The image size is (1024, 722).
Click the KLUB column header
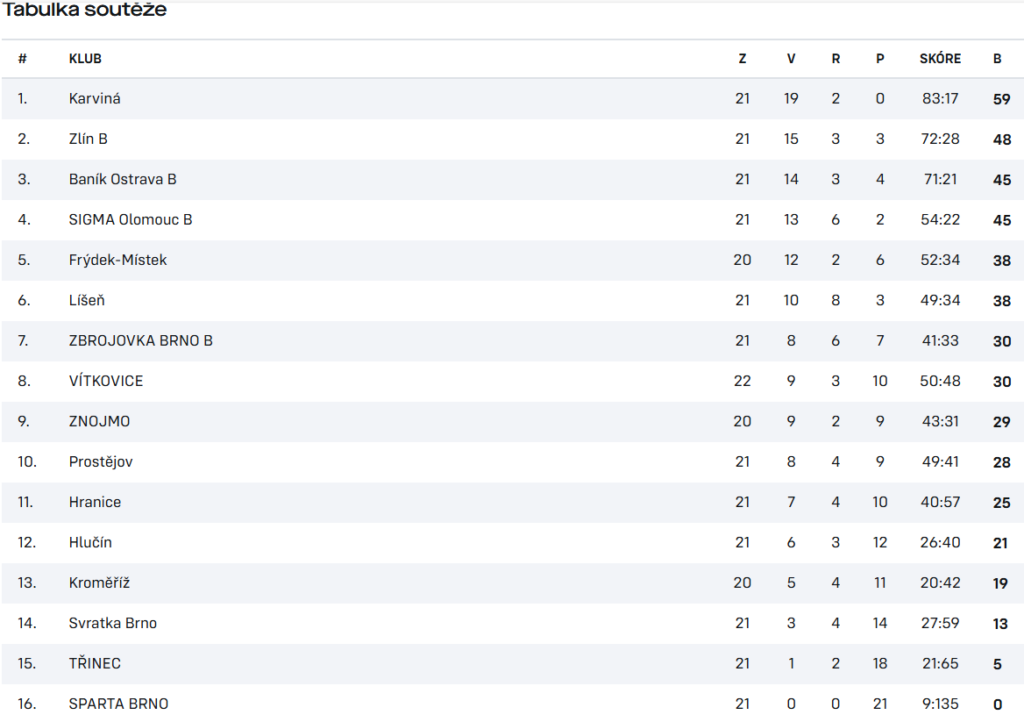85,59
